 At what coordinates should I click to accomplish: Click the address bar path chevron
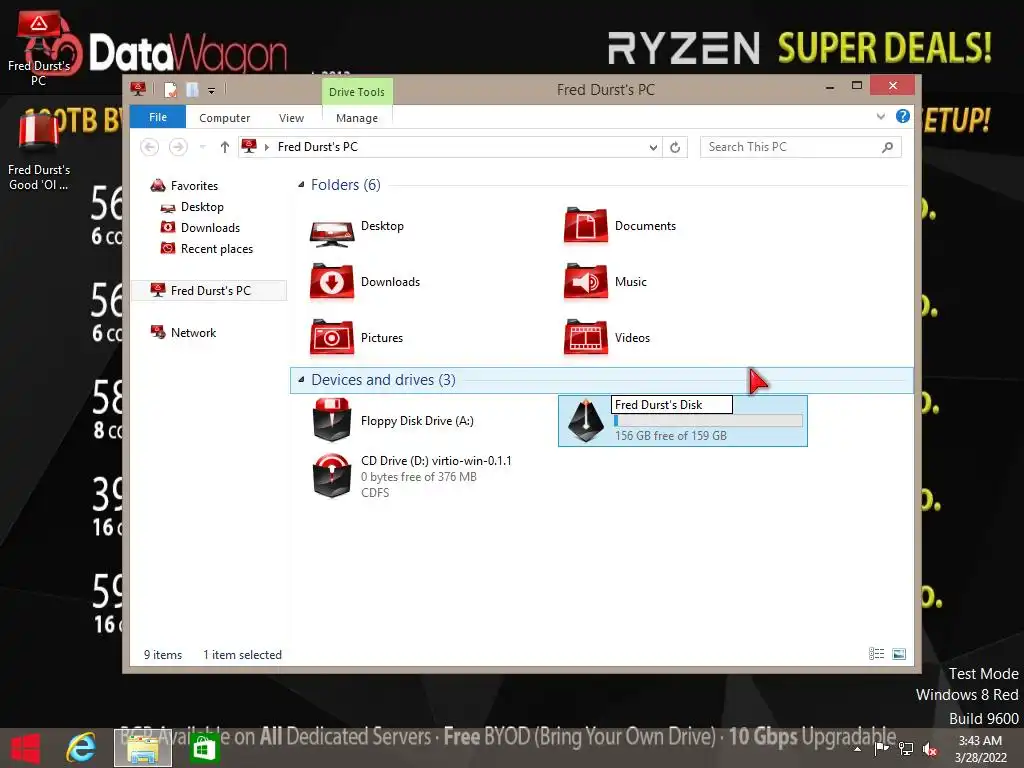tap(266, 147)
